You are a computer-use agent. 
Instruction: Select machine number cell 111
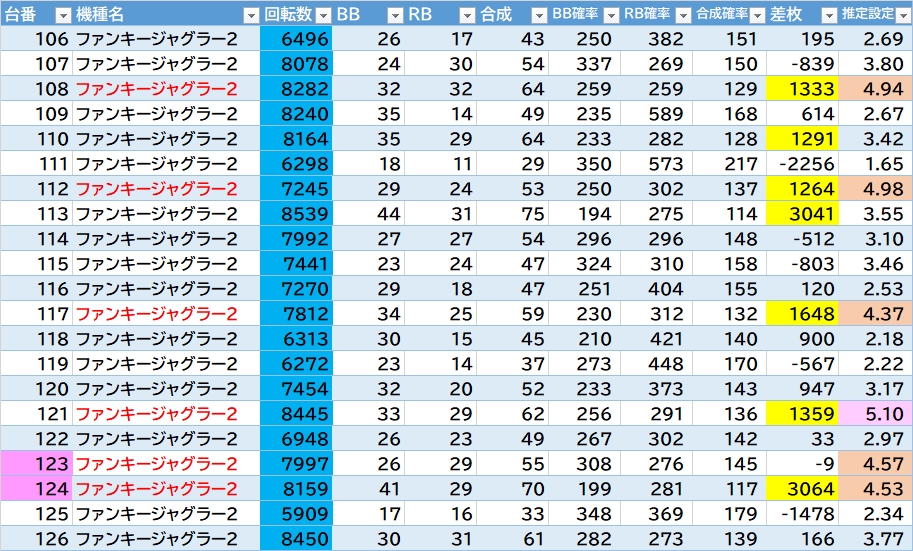(x=36, y=164)
